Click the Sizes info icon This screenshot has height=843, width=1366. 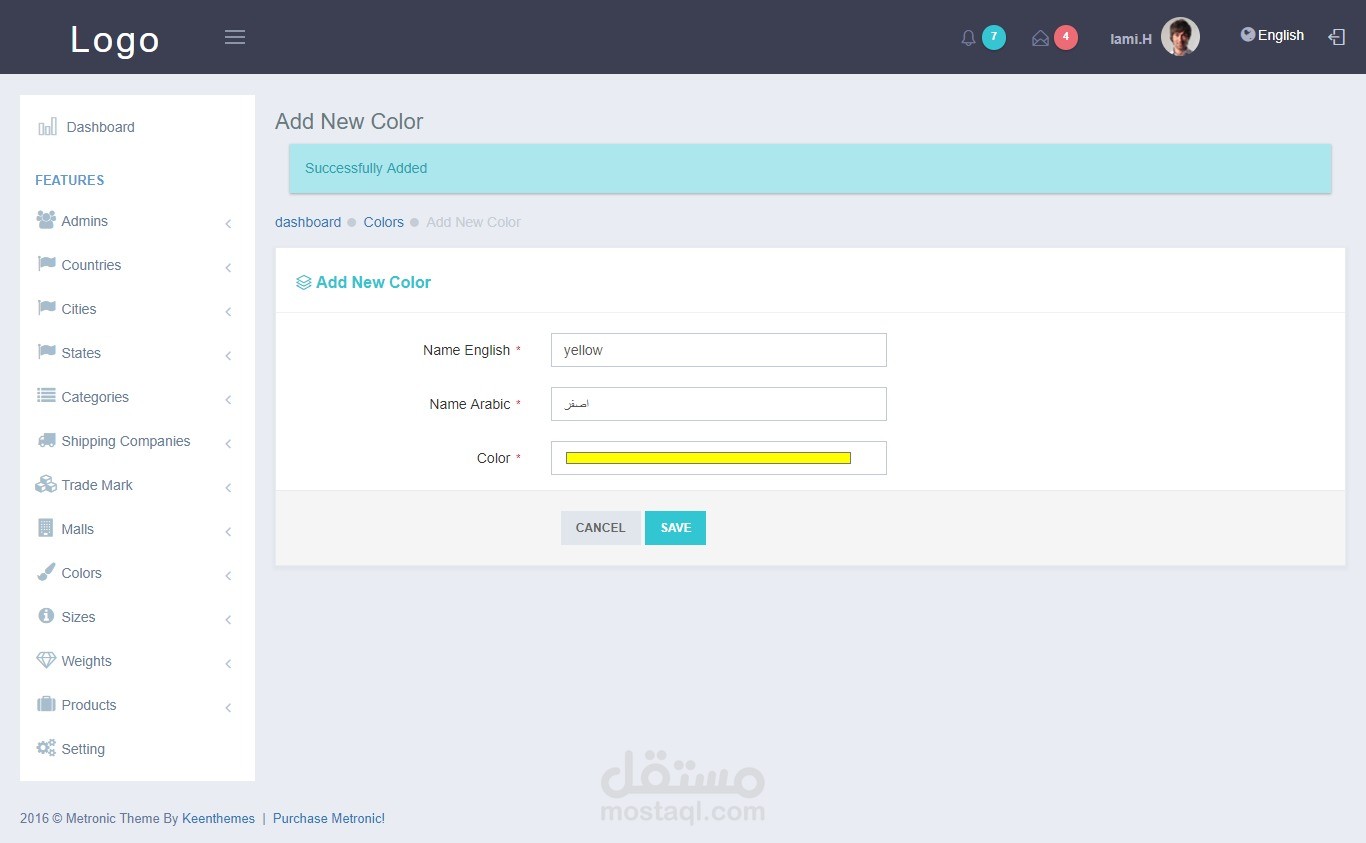46,616
